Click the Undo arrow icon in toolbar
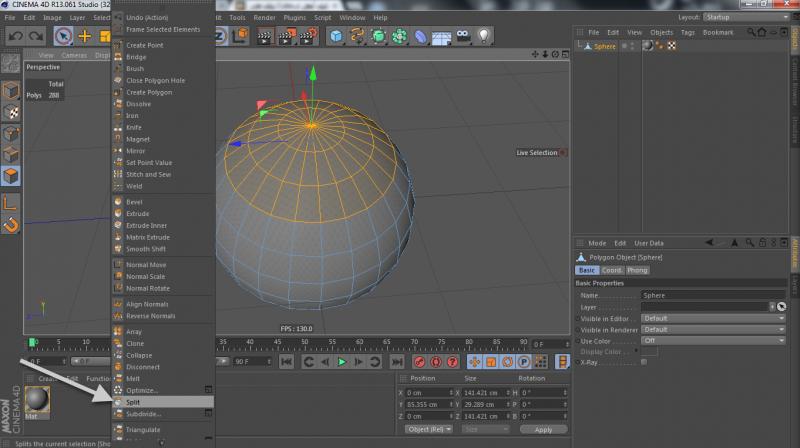The image size is (800, 448). [x=15, y=36]
